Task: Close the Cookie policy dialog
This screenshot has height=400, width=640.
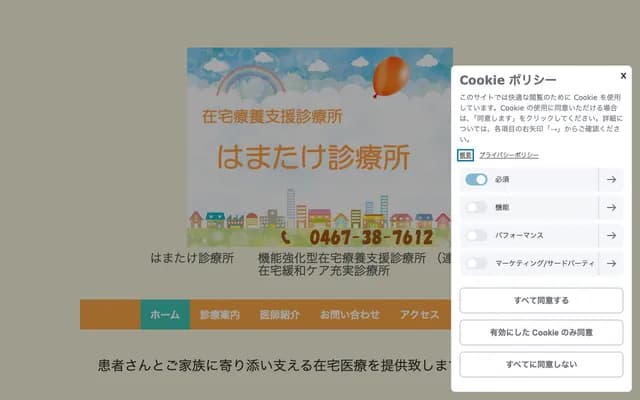Action: click(x=623, y=75)
